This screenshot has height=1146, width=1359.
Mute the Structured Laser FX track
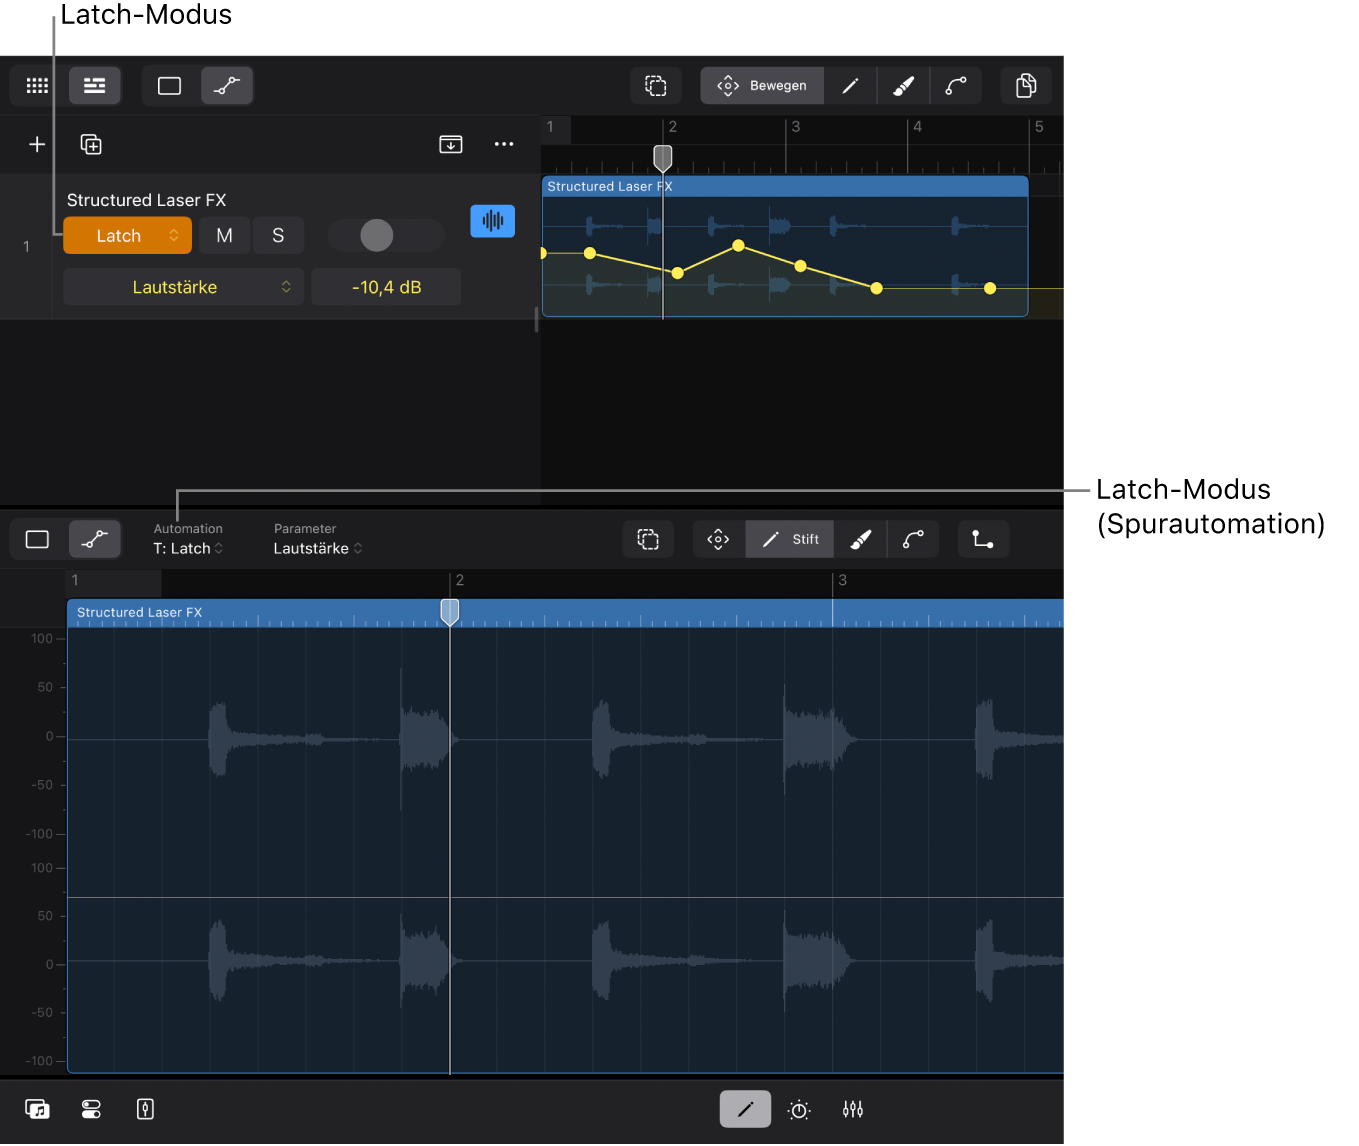pos(224,236)
